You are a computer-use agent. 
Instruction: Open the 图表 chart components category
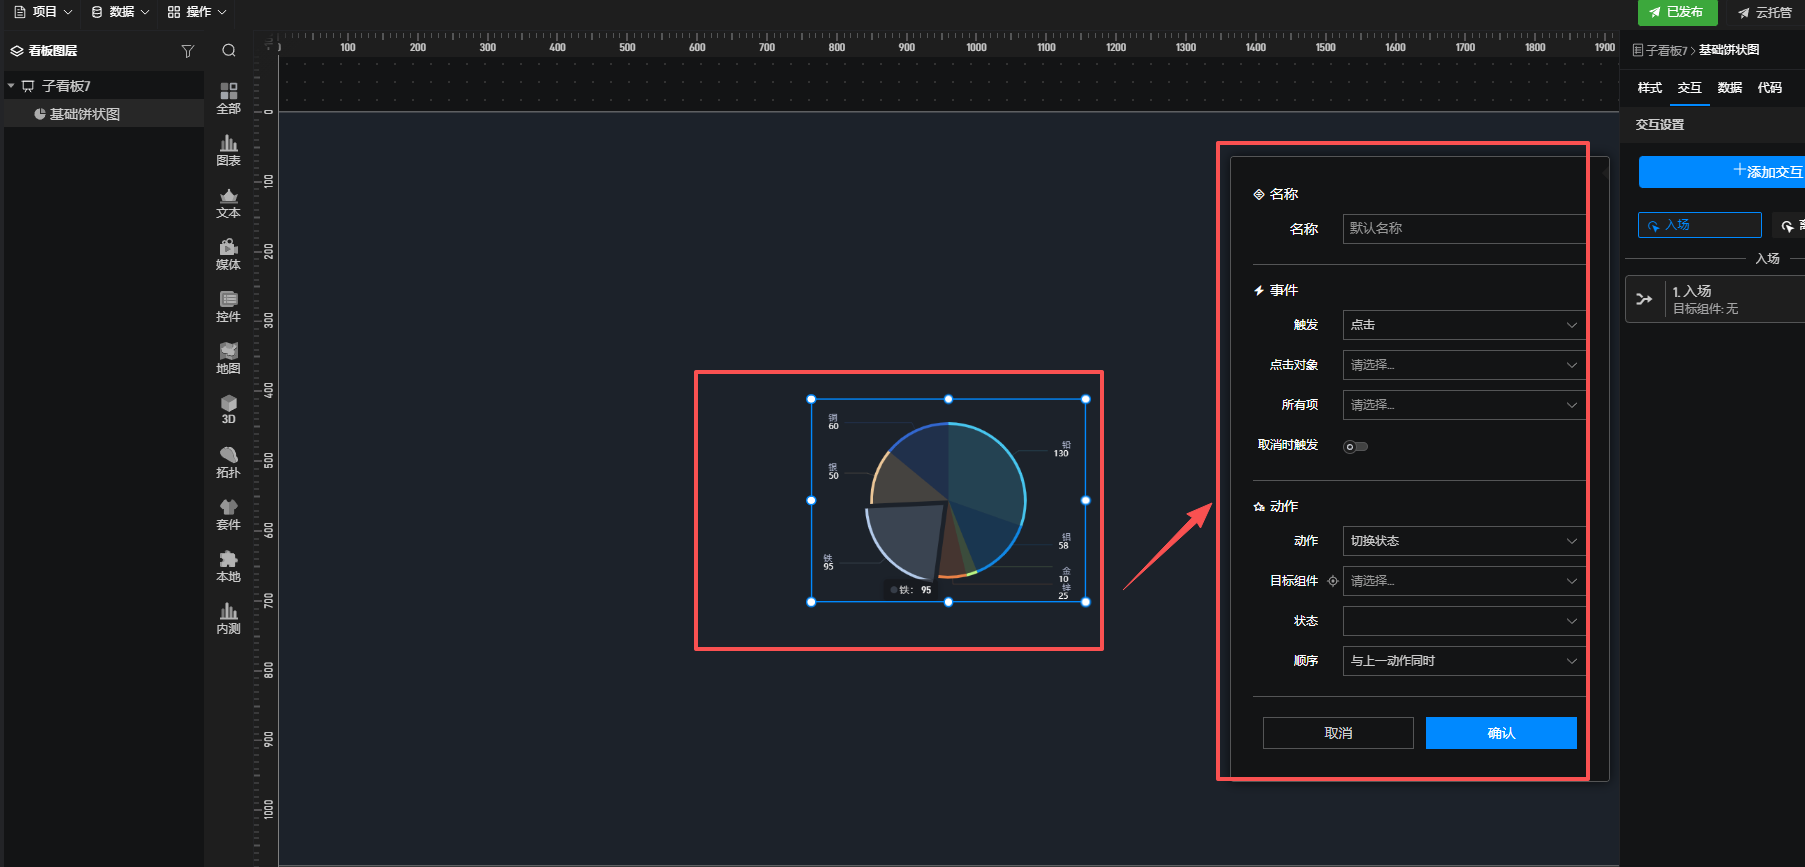tap(228, 150)
